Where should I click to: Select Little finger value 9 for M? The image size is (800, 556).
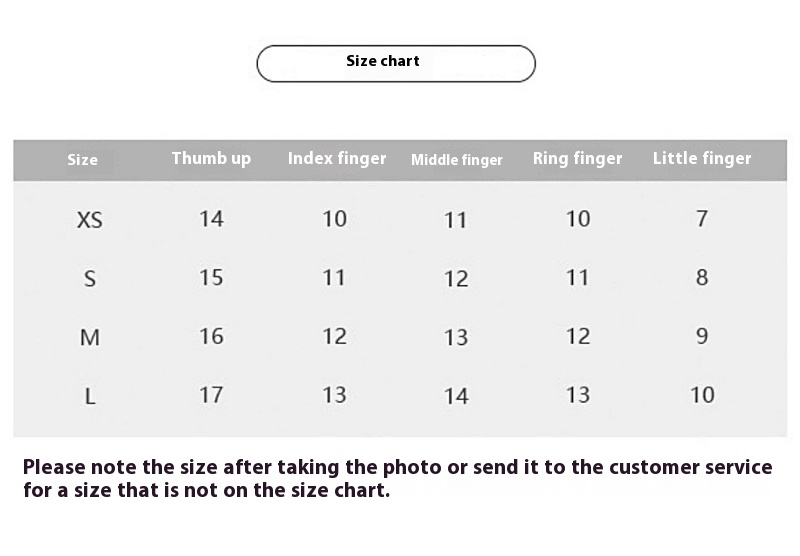[702, 336]
